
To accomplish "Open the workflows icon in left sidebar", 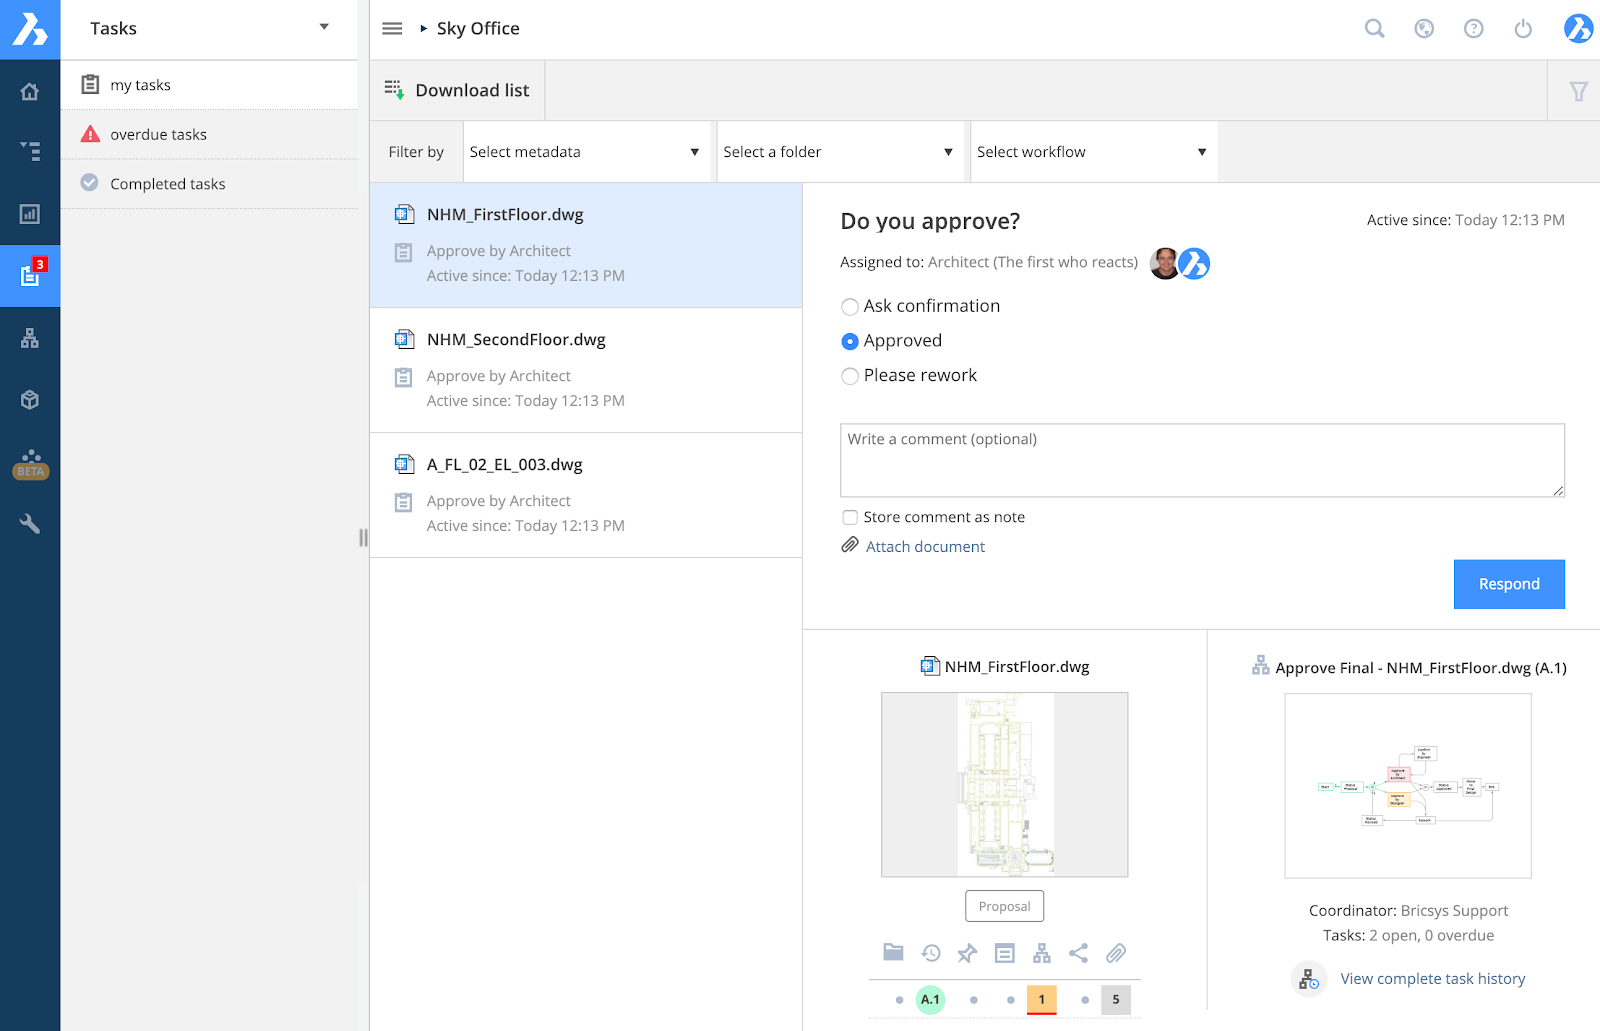I will pyautogui.click(x=30, y=338).
